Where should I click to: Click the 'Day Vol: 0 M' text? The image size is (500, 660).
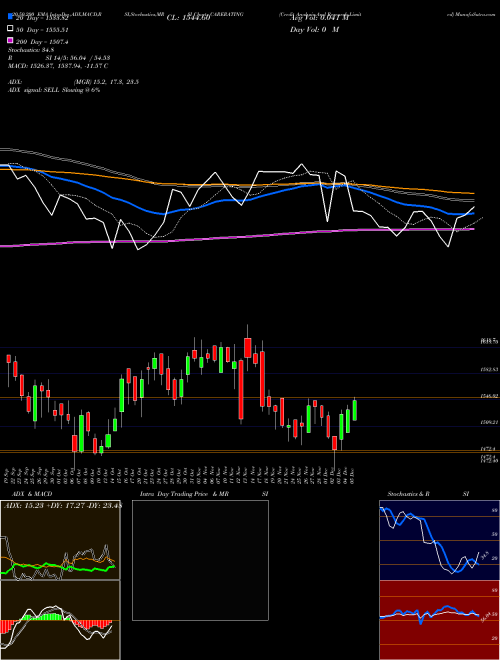click(x=314, y=30)
